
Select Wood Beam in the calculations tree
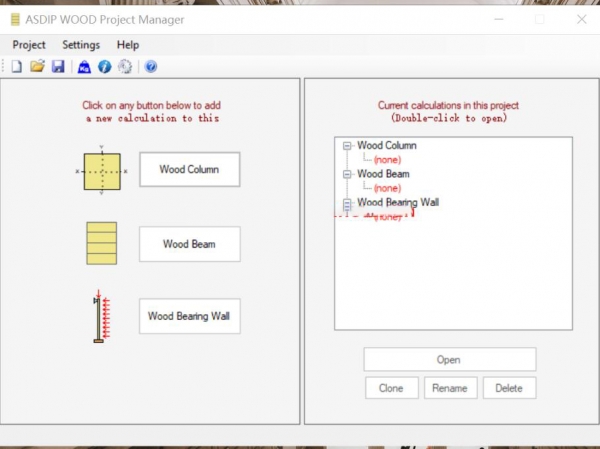coord(383,174)
